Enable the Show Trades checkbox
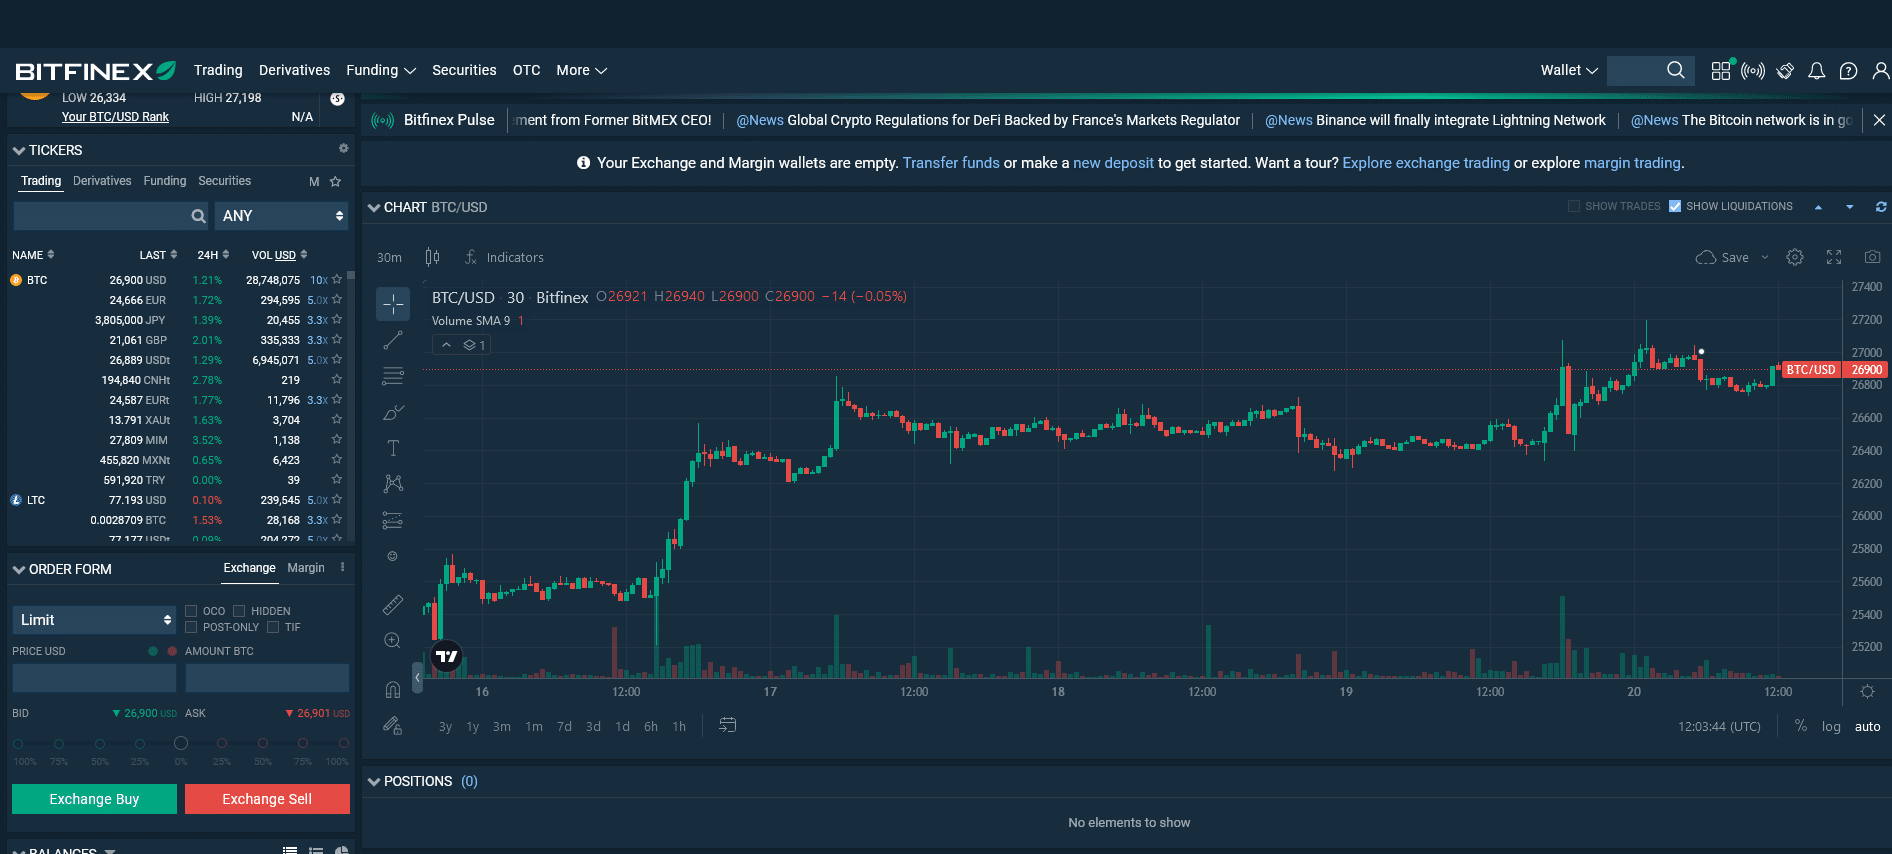Image resolution: width=1892 pixels, height=854 pixels. click(x=1574, y=206)
